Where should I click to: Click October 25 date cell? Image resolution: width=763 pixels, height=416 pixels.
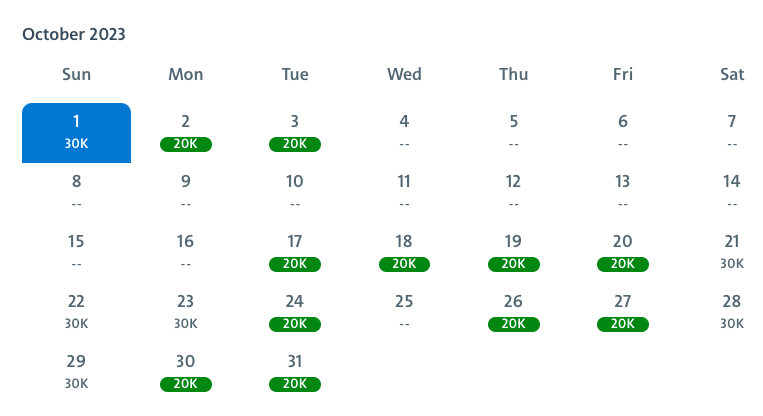[x=404, y=312]
